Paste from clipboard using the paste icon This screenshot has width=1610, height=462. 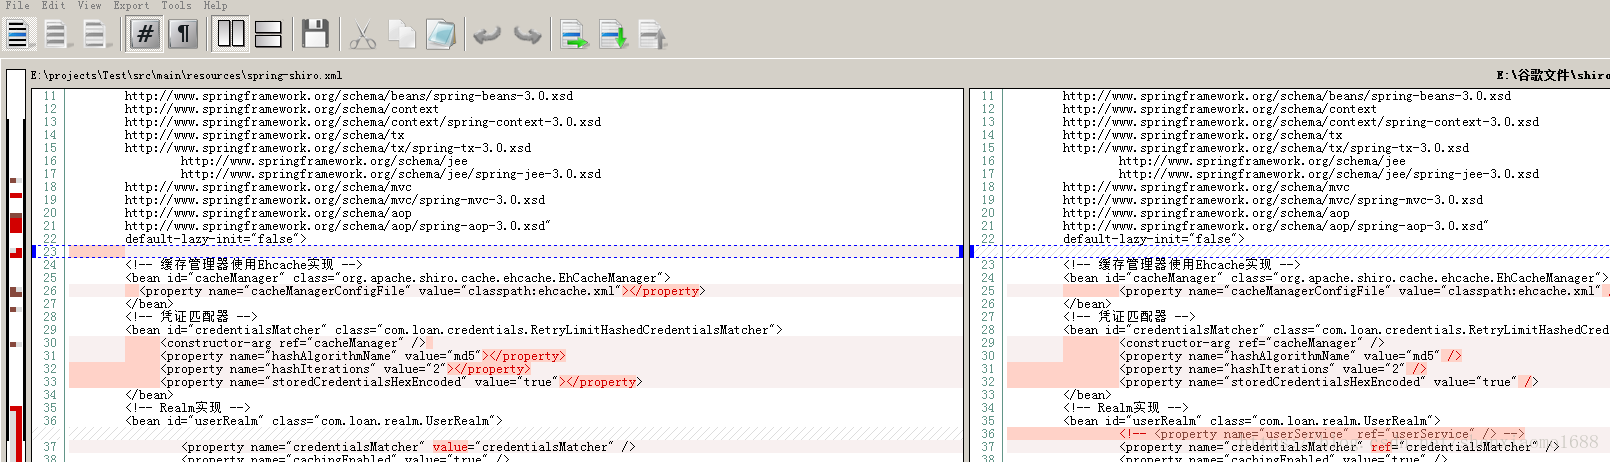click(x=440, y=35)
